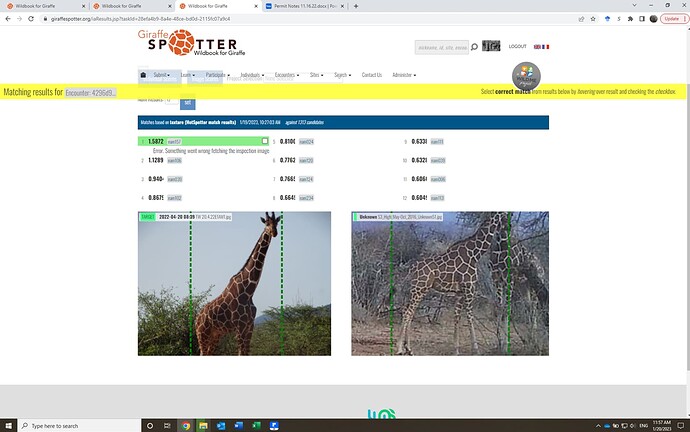The image size is (690, 432).
Task: Bookmark this page with the star icon
Action: pyautogui.click(x=593, y=19)
